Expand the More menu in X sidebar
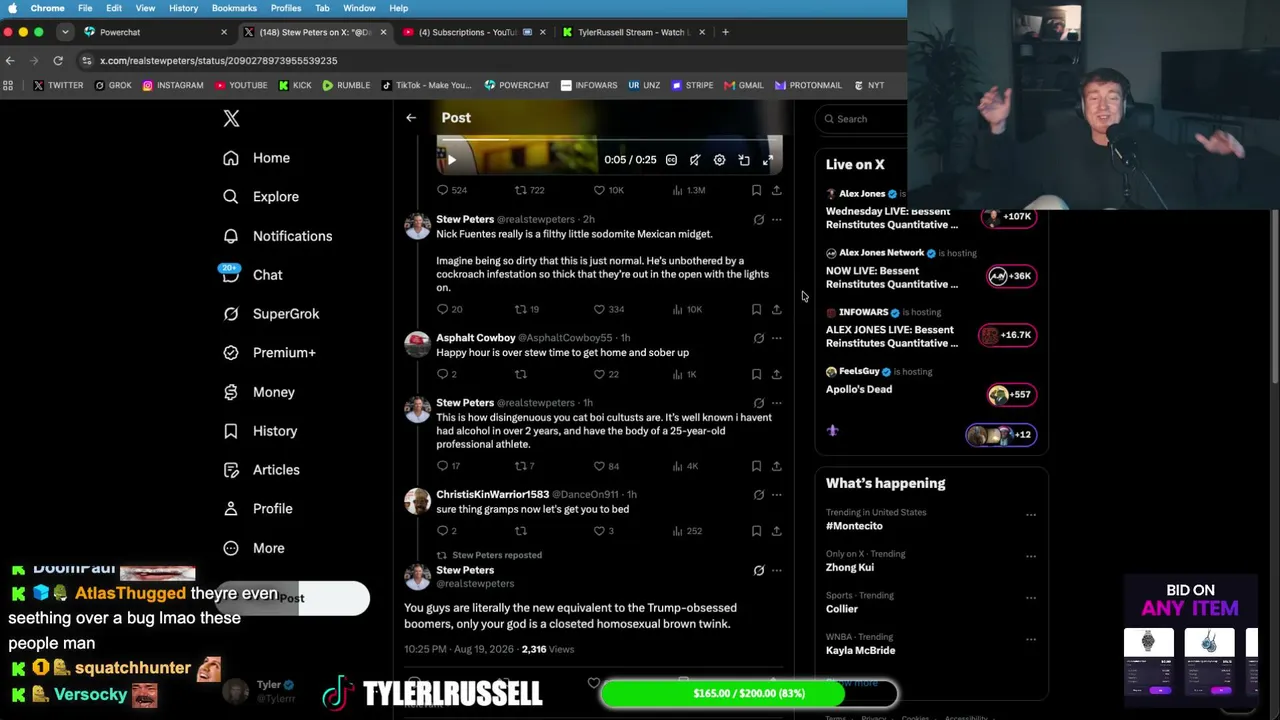The height and width of the screenshot is (720, 1280). (x=254, y=548)
